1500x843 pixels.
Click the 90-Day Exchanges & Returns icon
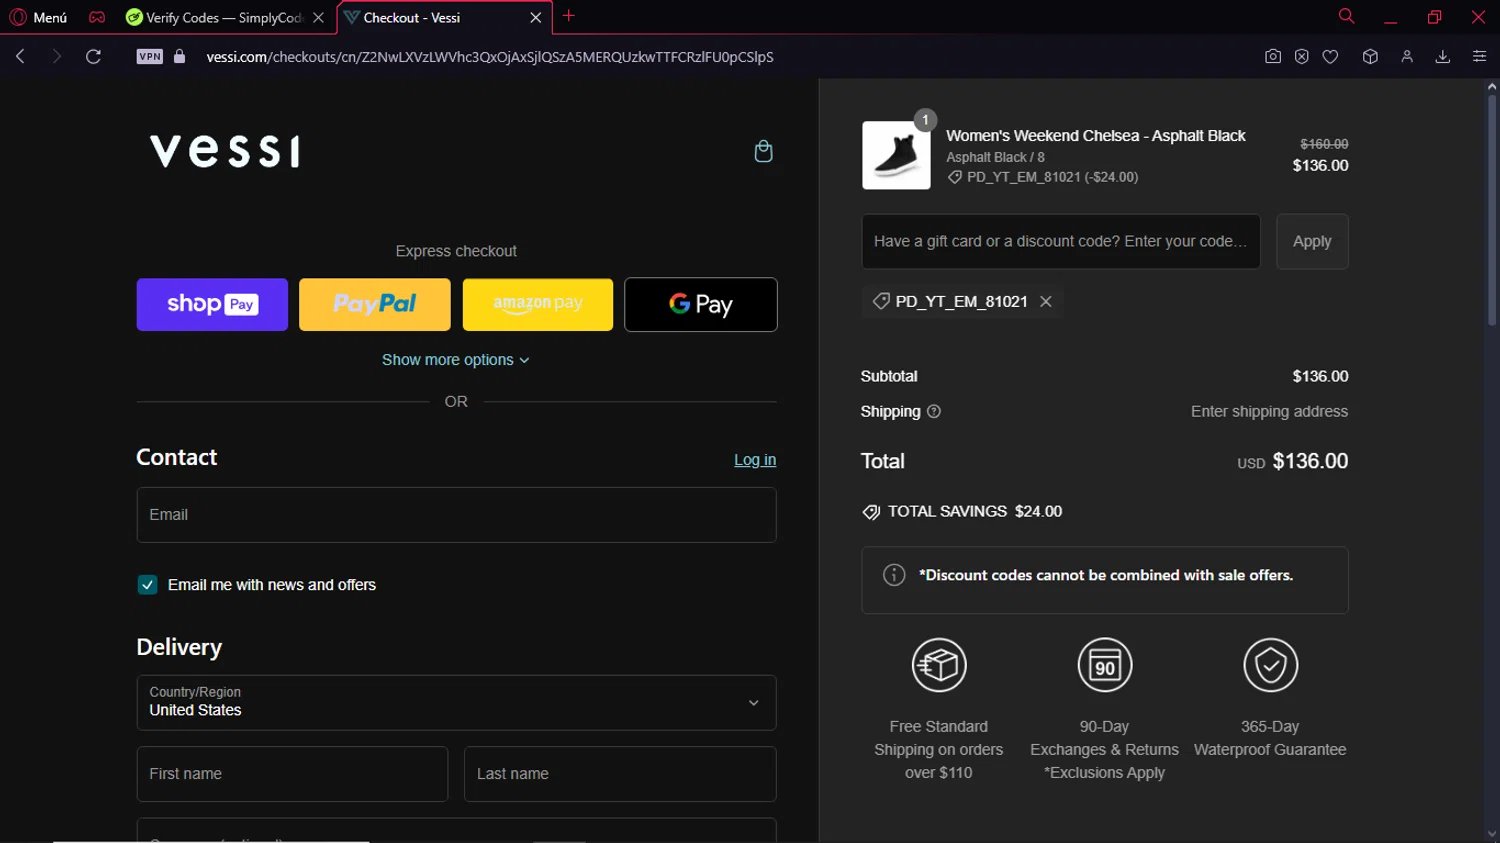[1105, 665]
